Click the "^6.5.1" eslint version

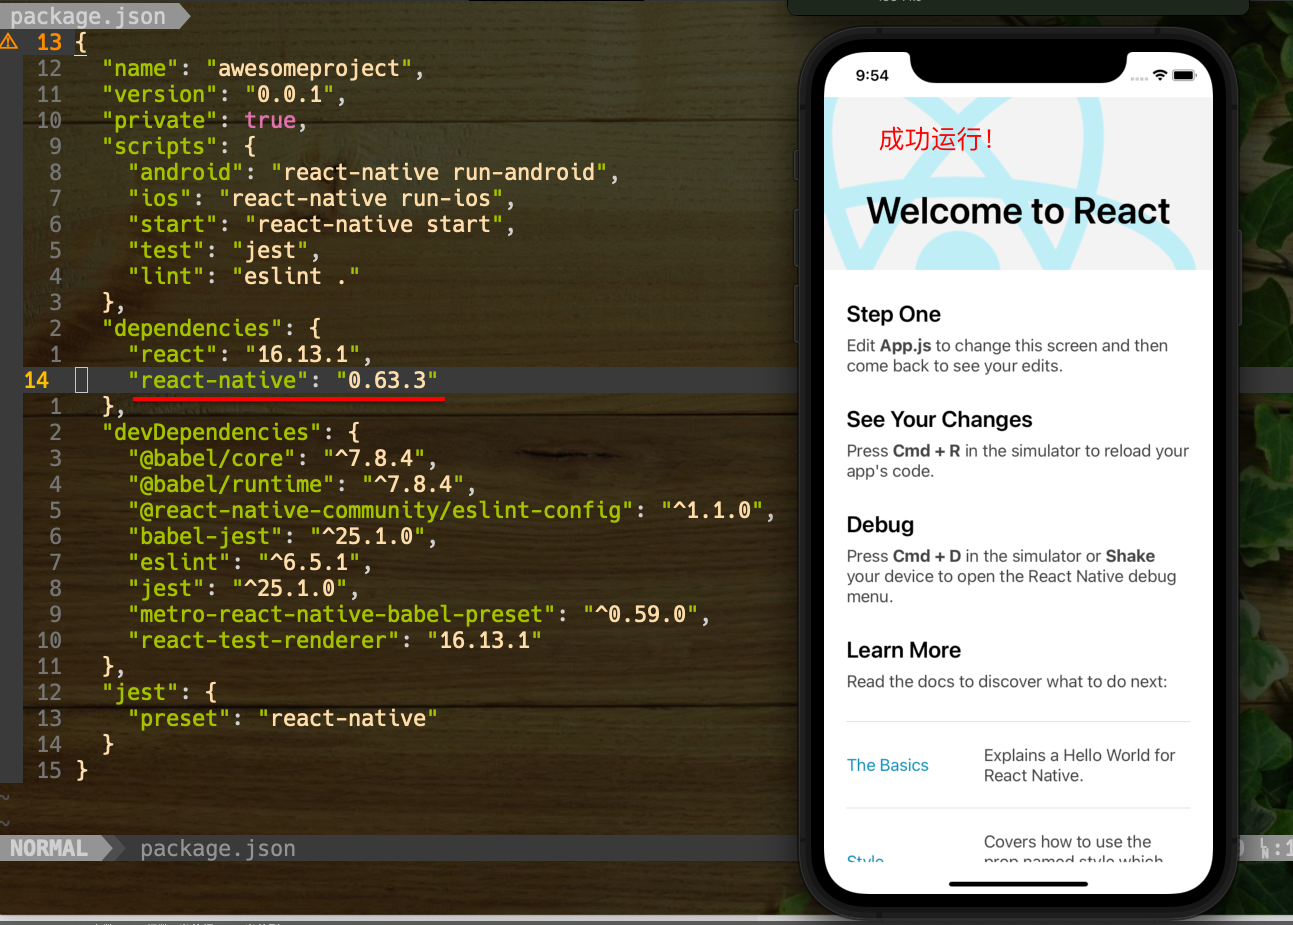click(x=309, y=562)
